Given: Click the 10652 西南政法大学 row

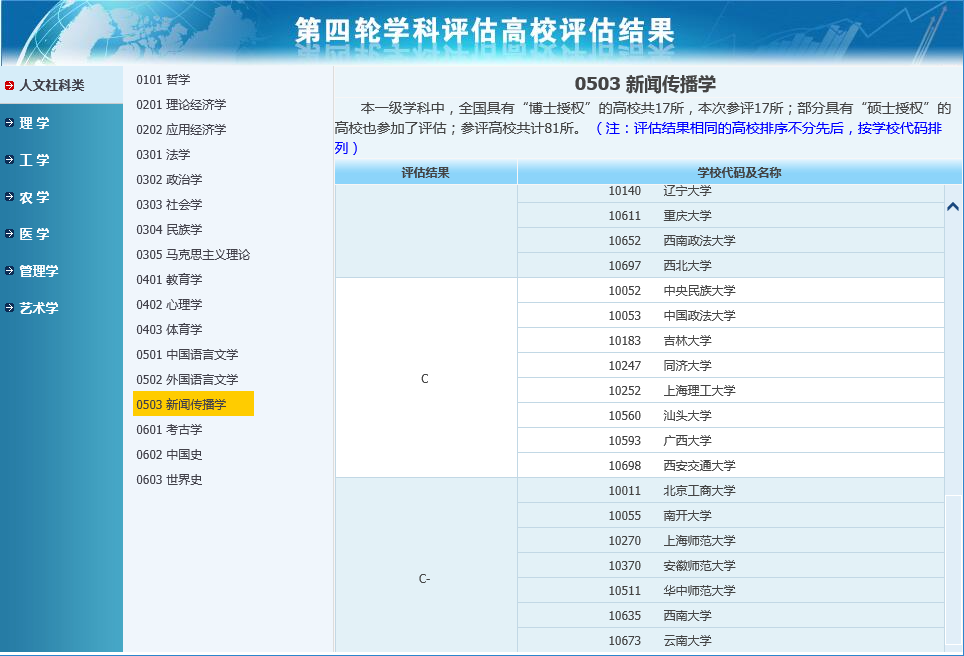Looking at the screenshot, I should coord(730,240).
